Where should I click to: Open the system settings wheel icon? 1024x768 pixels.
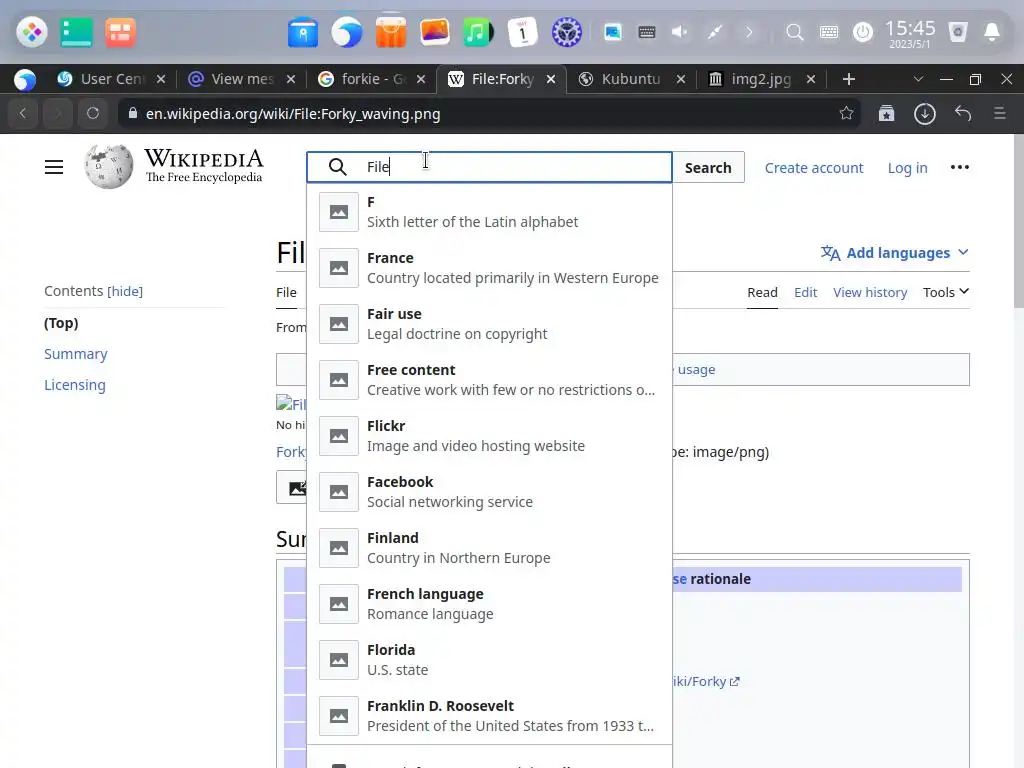[x=566, y=32]
